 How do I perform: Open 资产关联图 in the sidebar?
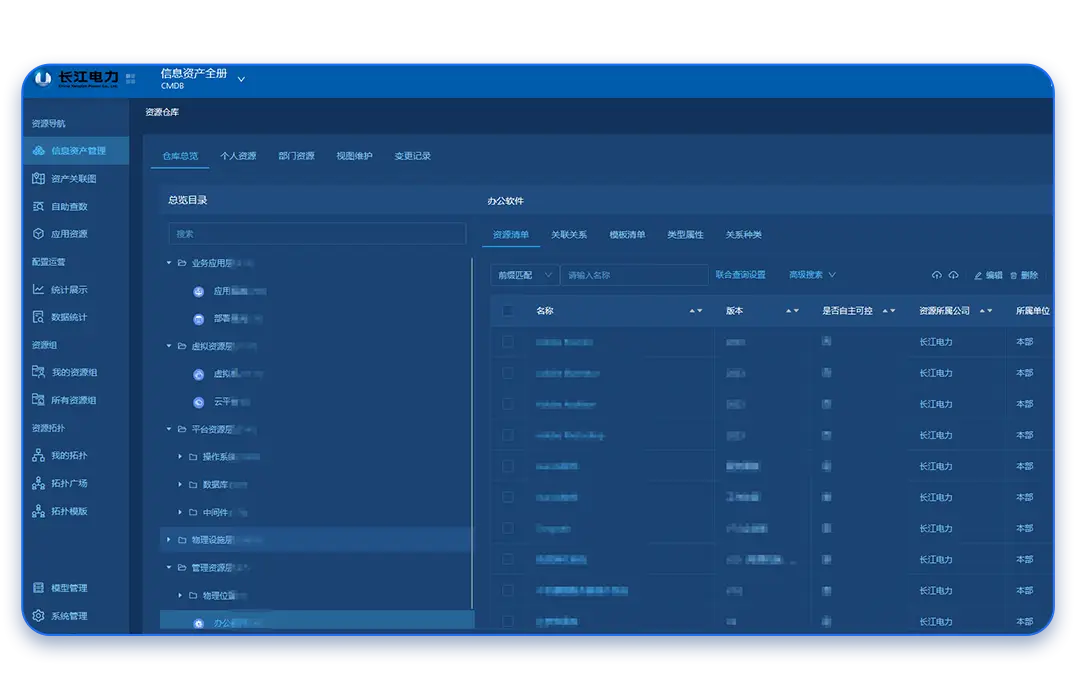(x=73, y=179)
